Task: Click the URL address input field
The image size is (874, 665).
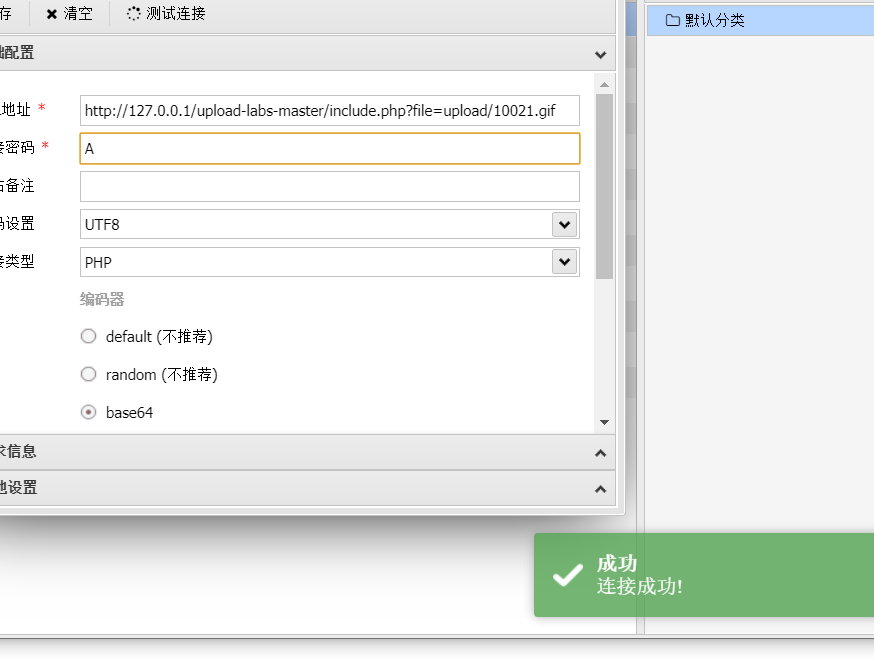Action: 329,110
